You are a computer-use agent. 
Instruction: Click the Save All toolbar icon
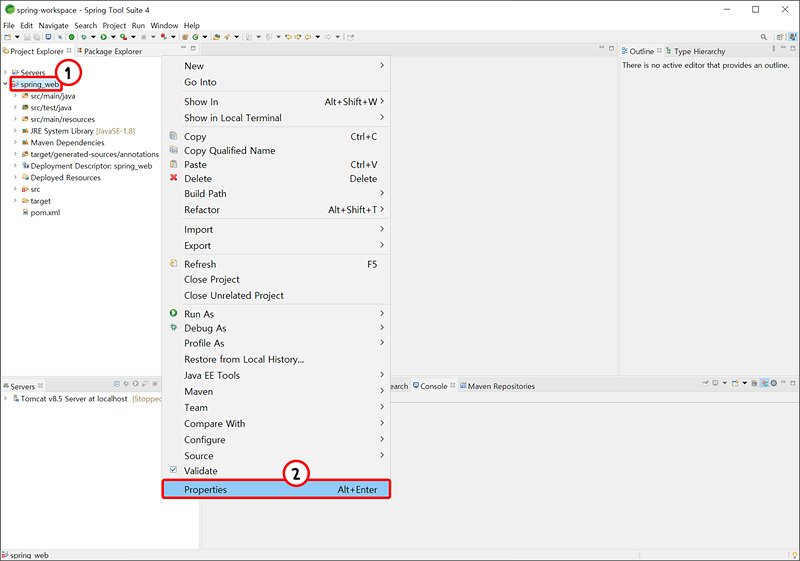pos(37,37)
